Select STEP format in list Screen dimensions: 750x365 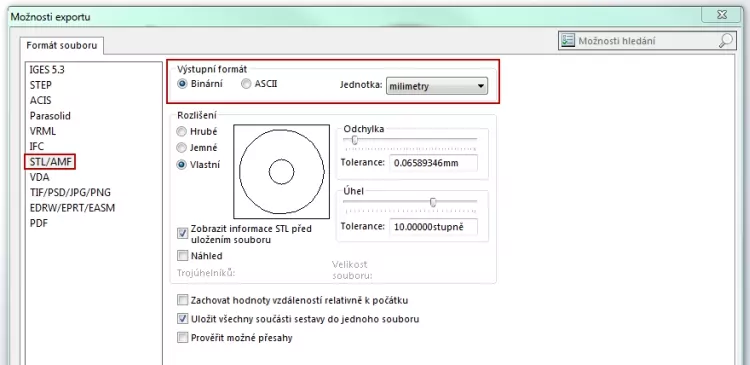point(41,85)
